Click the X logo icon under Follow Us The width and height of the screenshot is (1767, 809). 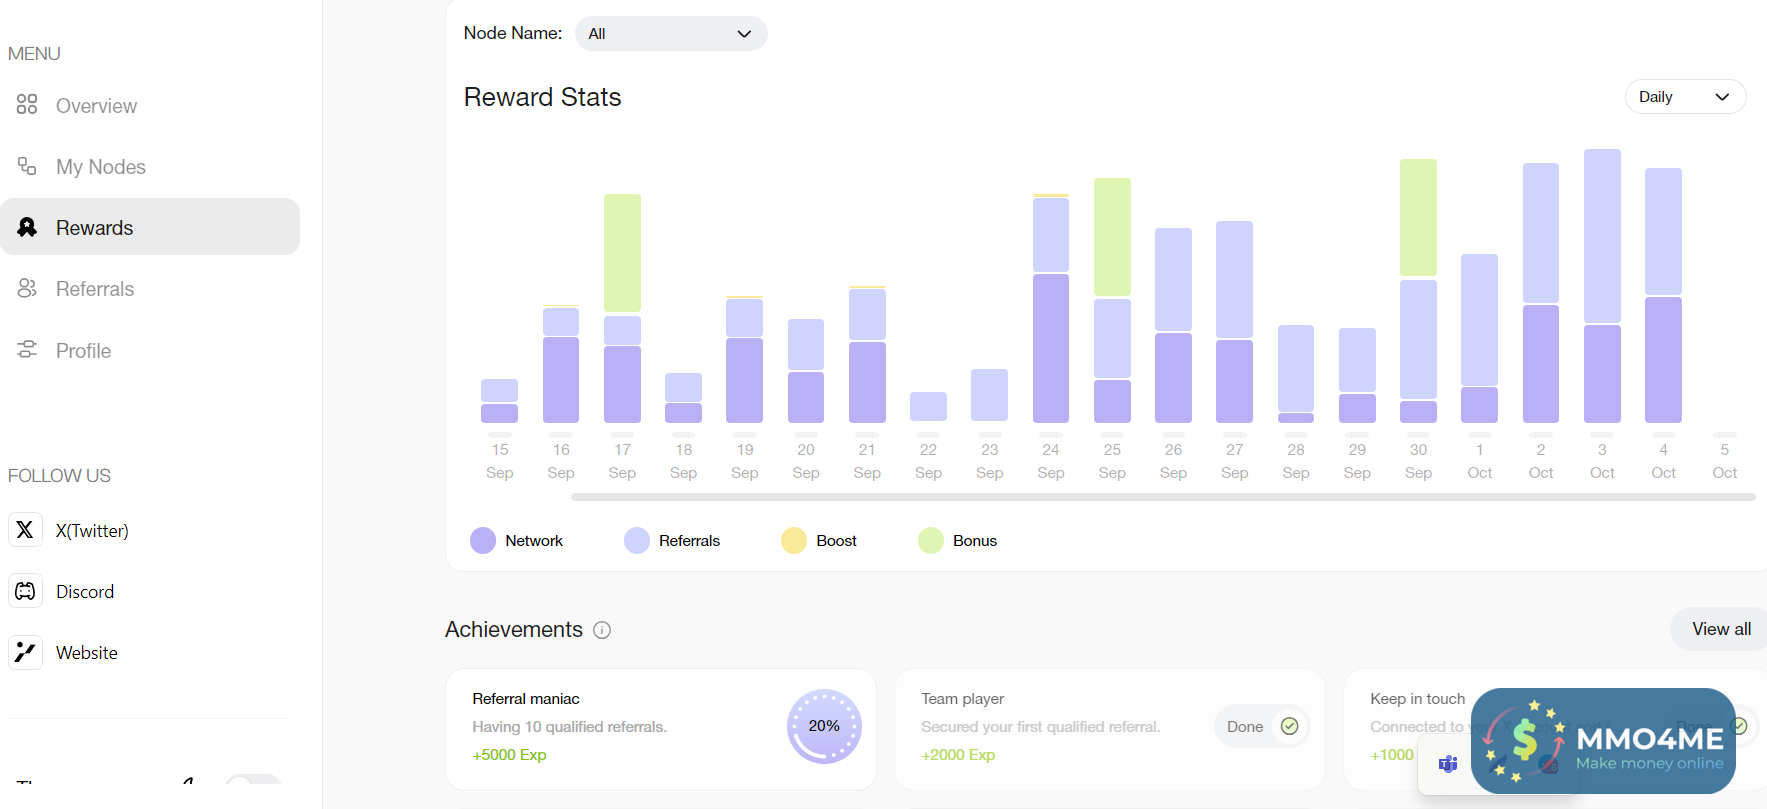click(x=25, y=530)
